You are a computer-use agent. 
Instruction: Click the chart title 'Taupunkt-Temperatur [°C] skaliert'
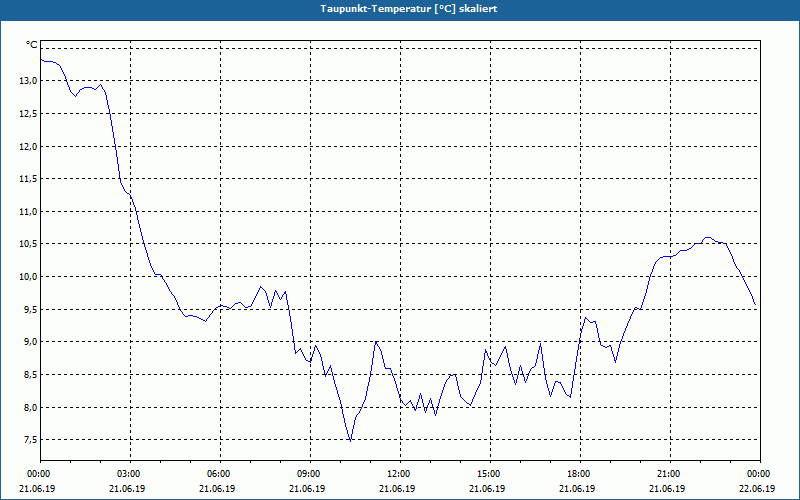pyautogui.click(x=409, y=9)
